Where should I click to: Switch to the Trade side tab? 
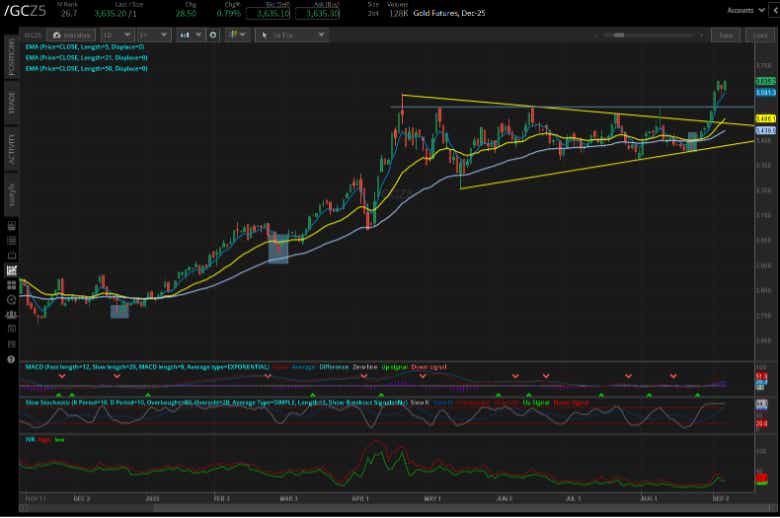pyautogui.click(x=12, y=106)
